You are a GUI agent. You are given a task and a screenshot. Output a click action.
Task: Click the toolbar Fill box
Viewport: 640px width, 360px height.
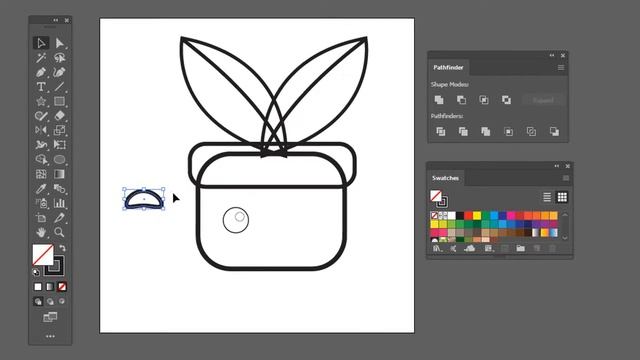pyautogui.click(x=43, y=254)
